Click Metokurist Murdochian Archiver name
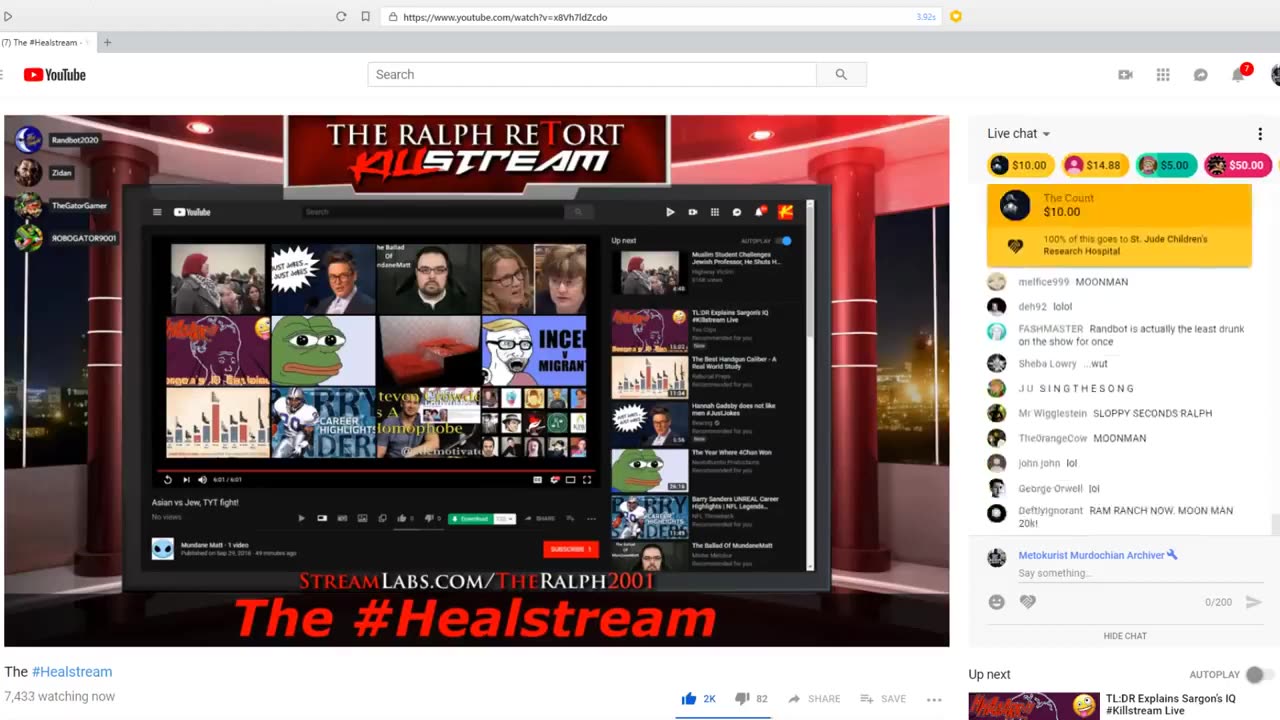Image resolution: width=1280 pixels, height=720 pixels. [x=1091, y=555]
